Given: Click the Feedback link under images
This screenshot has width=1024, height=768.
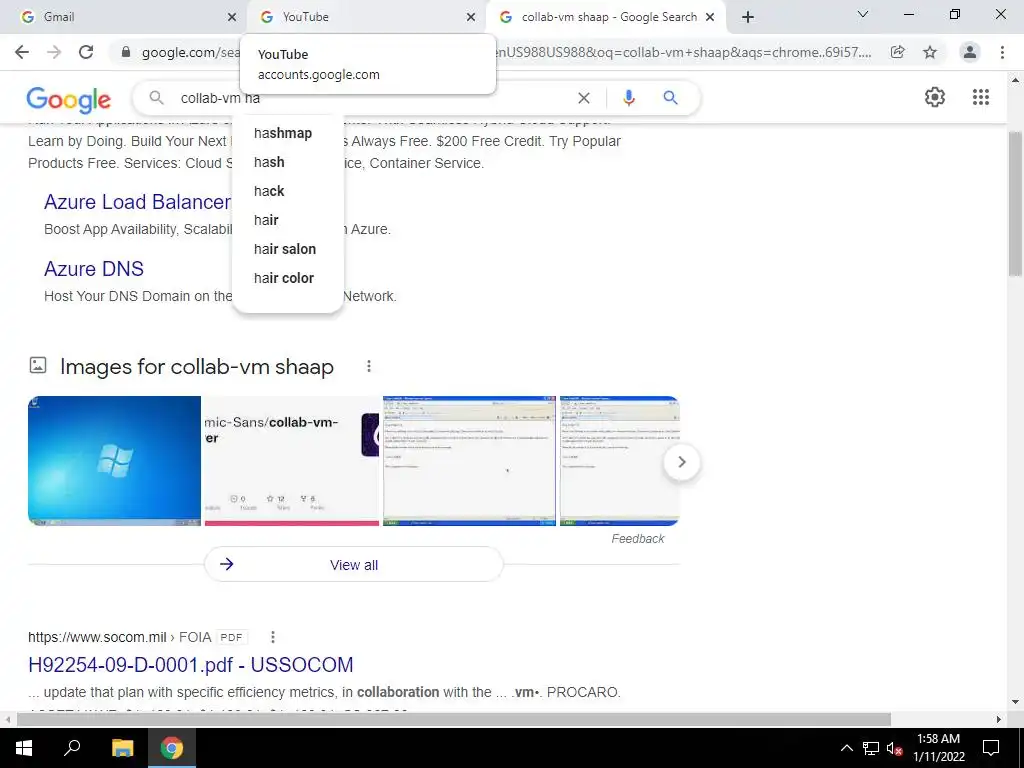Looking at the screenshot, I should coord(637,539).
